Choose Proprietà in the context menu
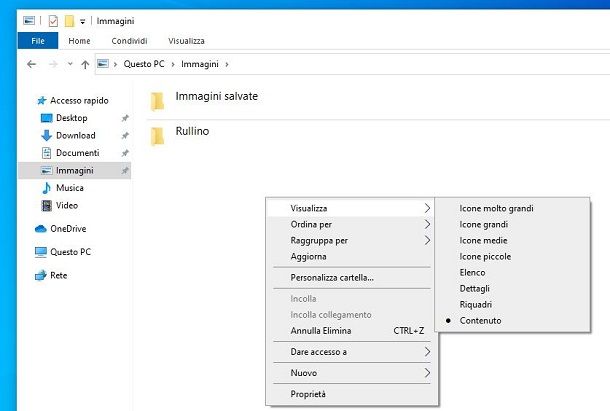Image resolution: width=610 pixels, height=411 pixels. click(350, 394)
